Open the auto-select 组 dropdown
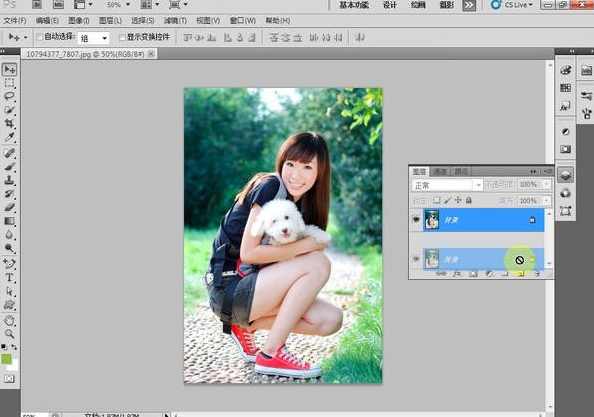Viewport: 594px width, 417px height. pos(94,38)
